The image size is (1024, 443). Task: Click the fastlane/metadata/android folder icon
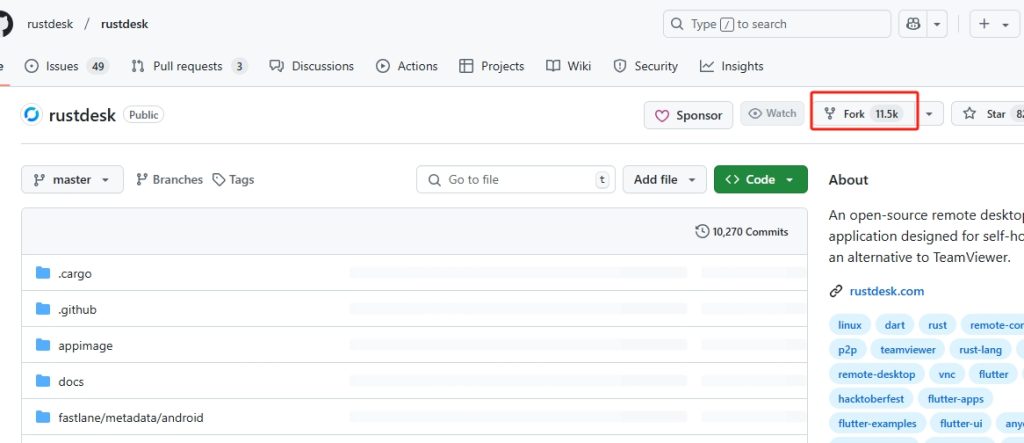coord(43,417)
